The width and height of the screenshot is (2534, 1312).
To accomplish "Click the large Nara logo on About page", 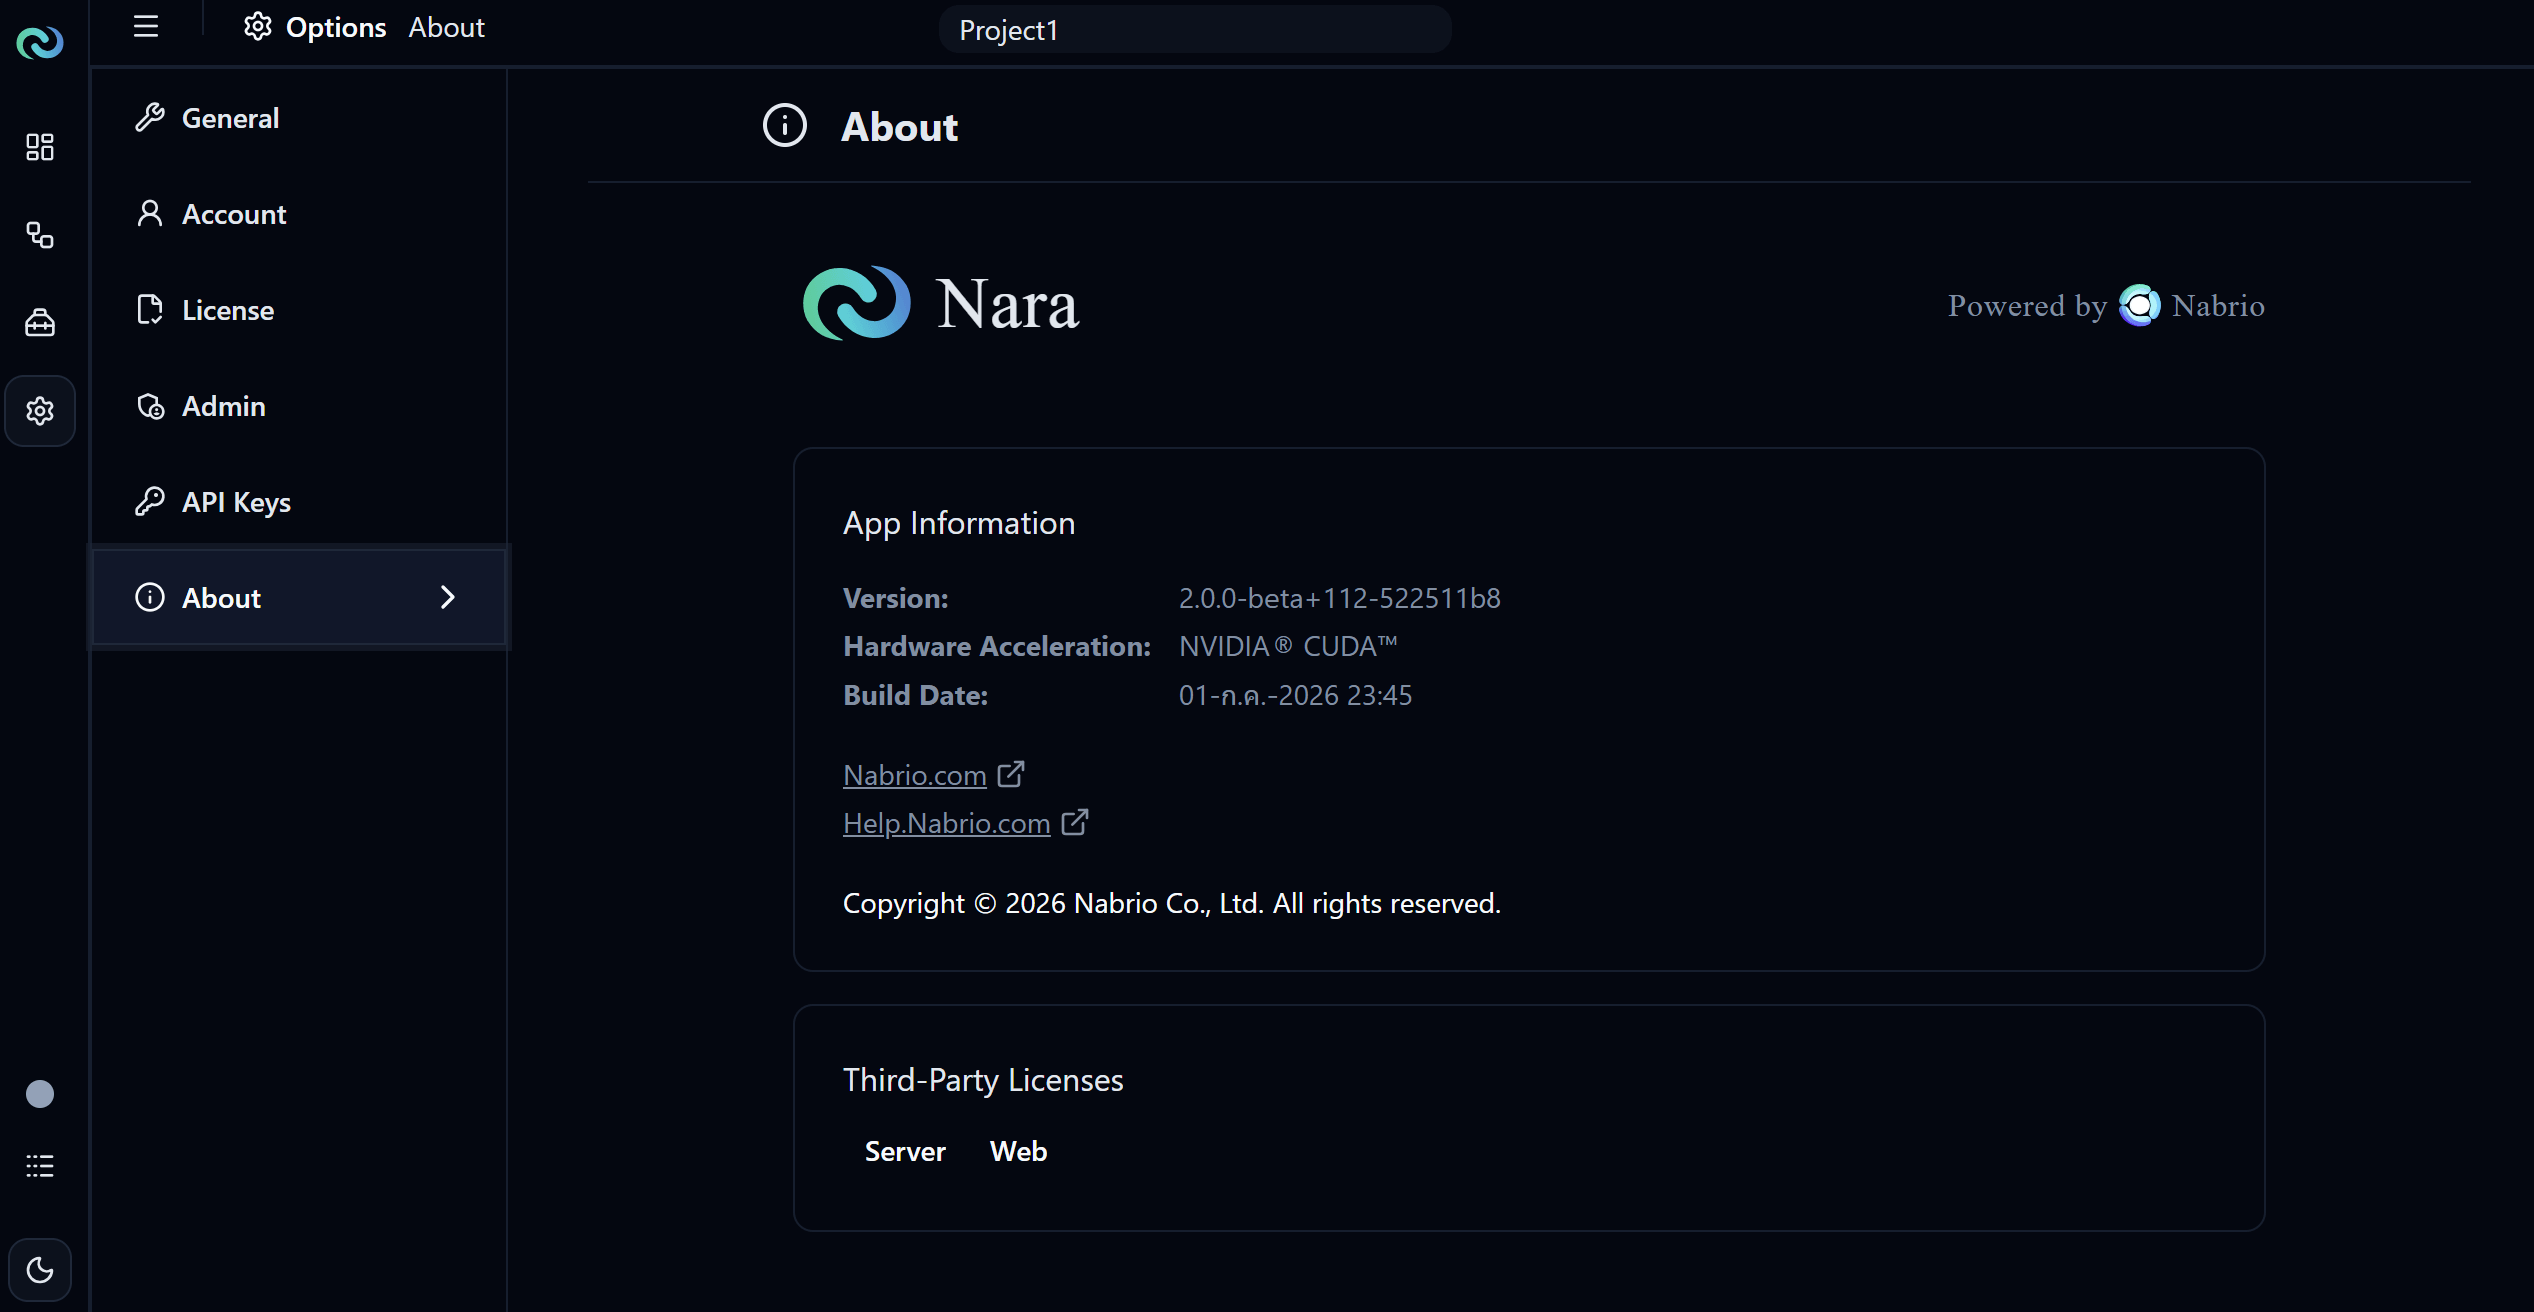I will coord(857,303).
